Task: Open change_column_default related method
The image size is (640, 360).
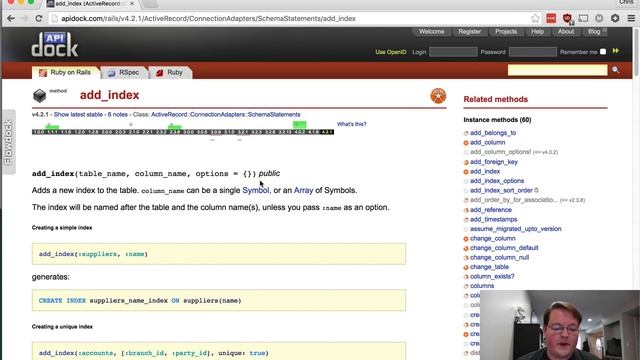Action: (x=504, y=248)
